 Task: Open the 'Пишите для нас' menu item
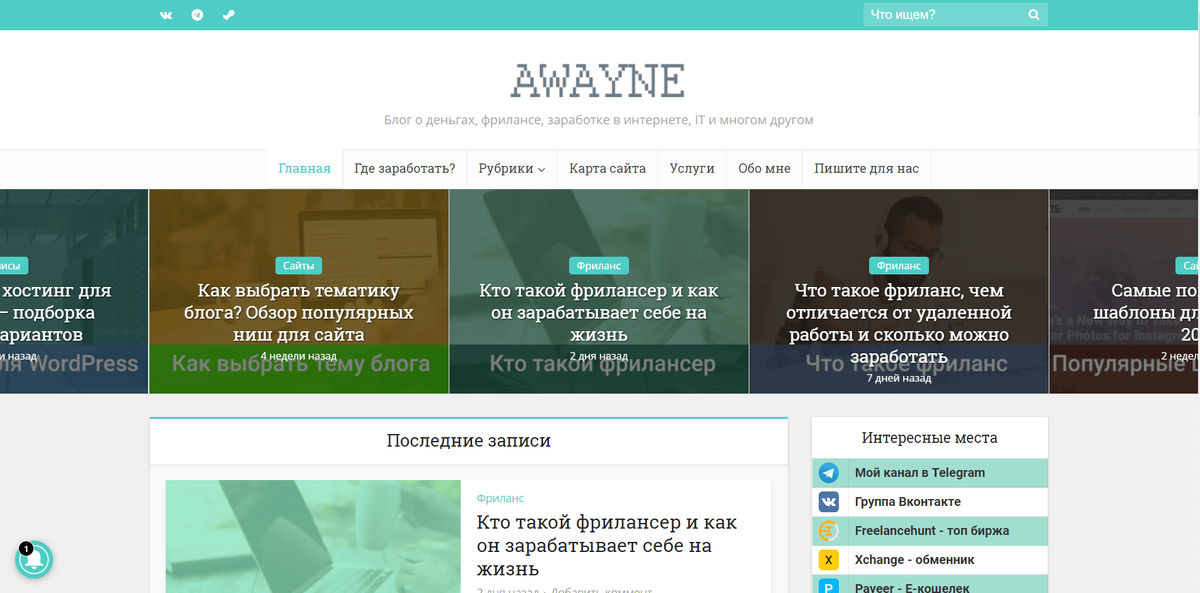pyautogui.click(x=866, y=168)
